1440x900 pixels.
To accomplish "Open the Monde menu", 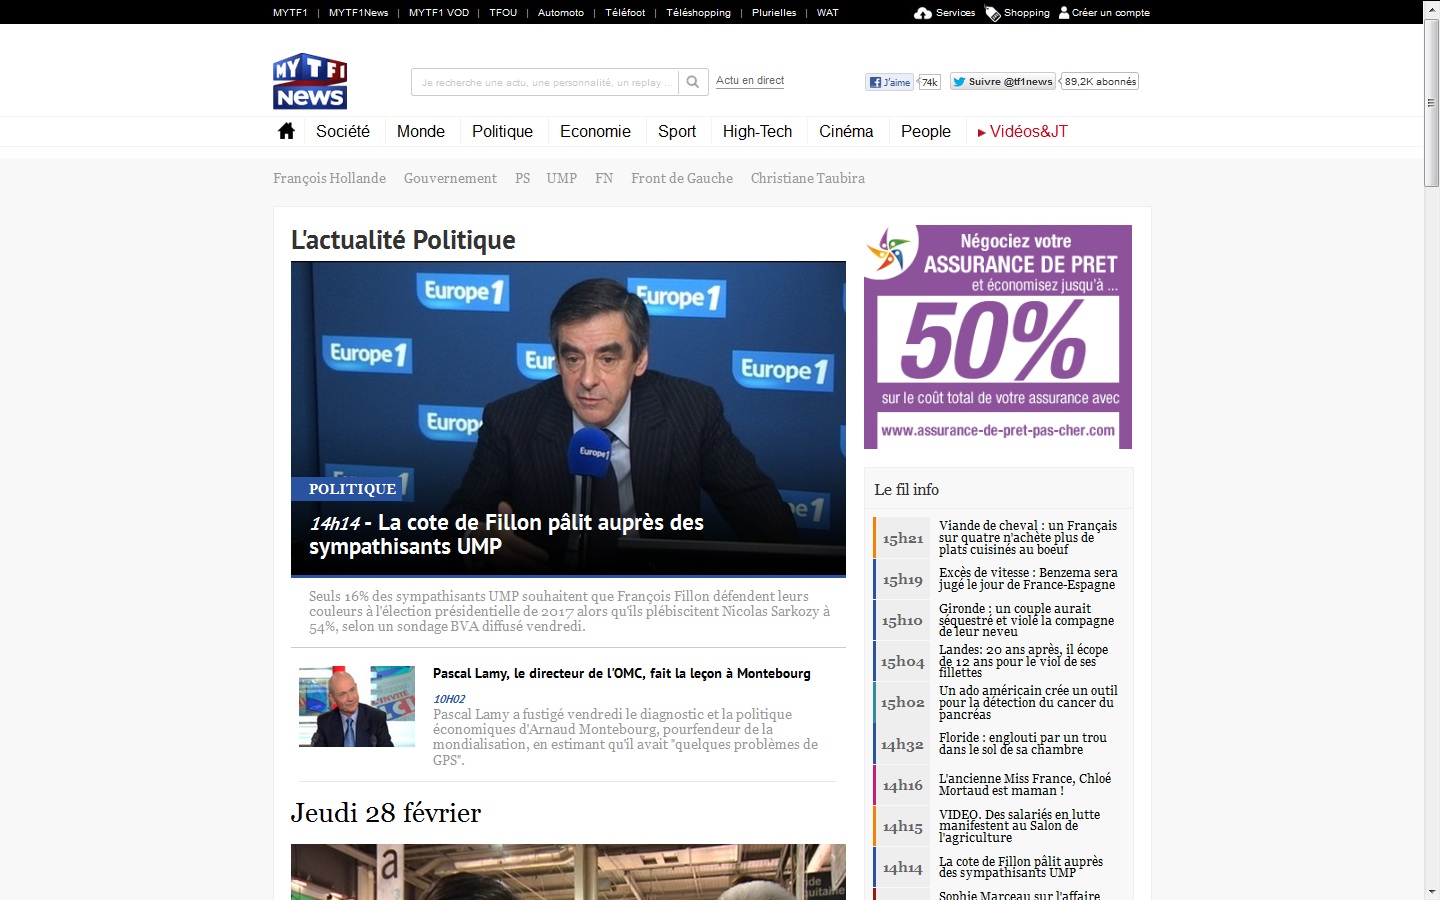I will pyautogui.click(x=421, y=131).
